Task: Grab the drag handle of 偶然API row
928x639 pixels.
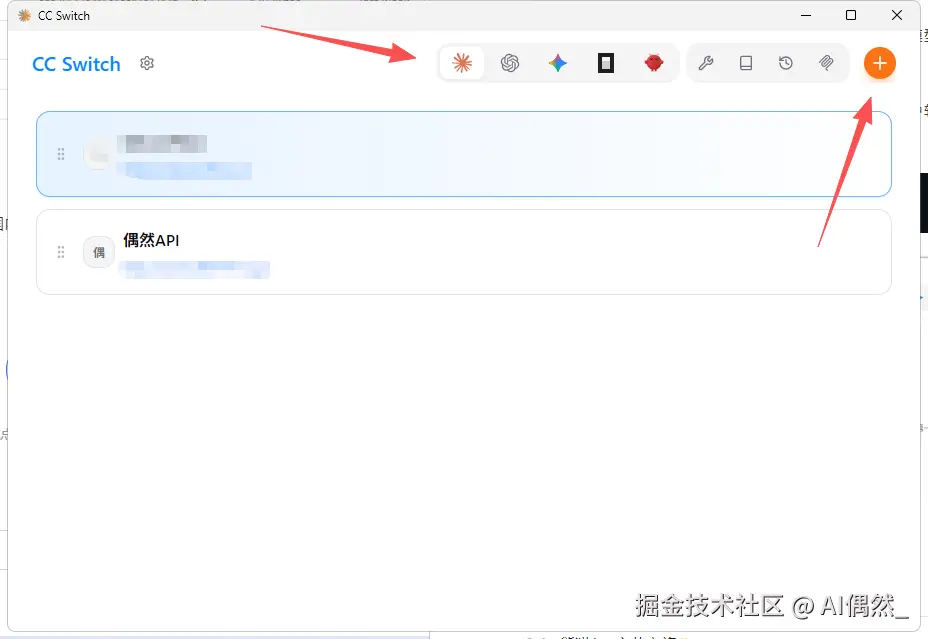Action: click(60, 252)
